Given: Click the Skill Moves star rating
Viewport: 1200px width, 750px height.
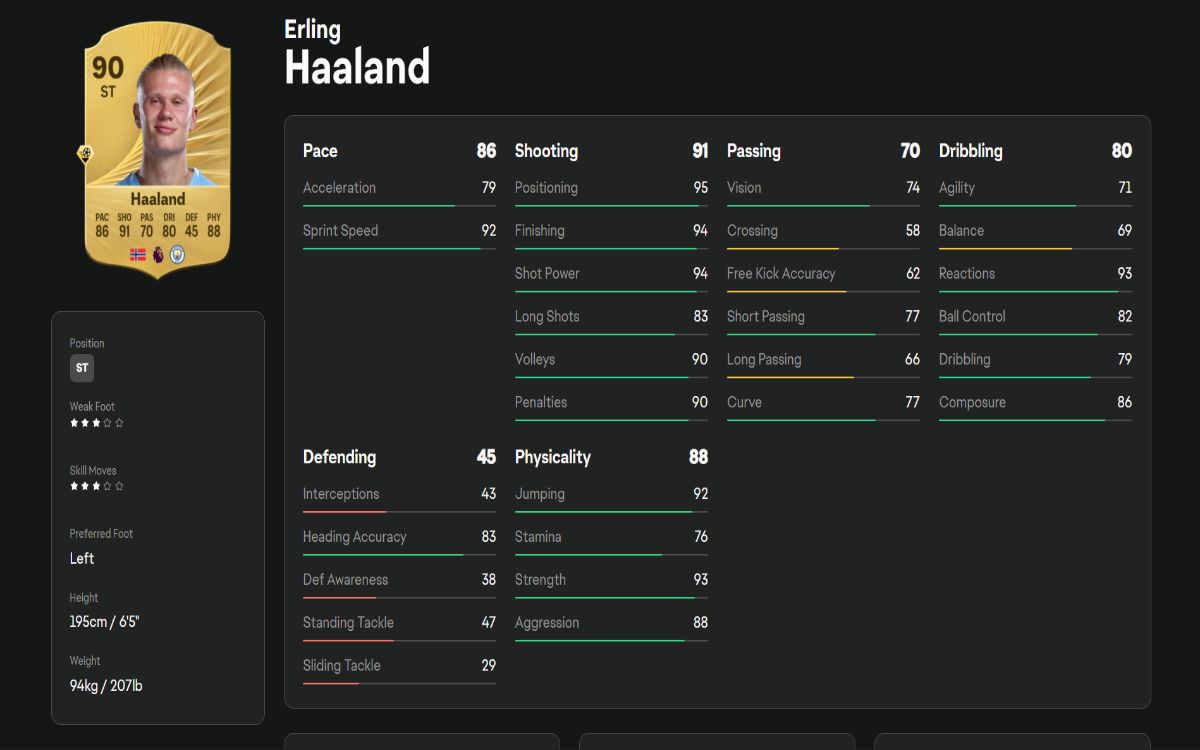Looking at the screenshot, I should click(96, 486).
